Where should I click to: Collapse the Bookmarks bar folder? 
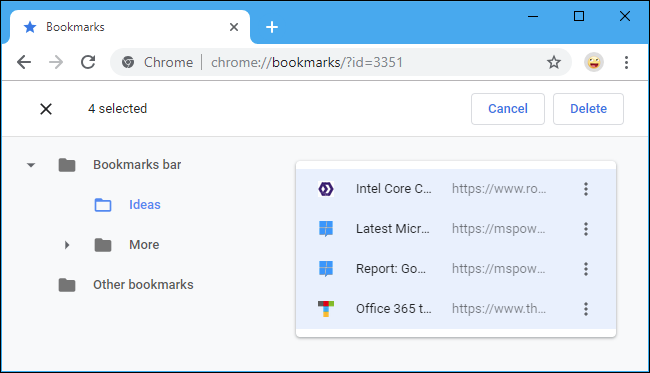click(x=31, y=165)
